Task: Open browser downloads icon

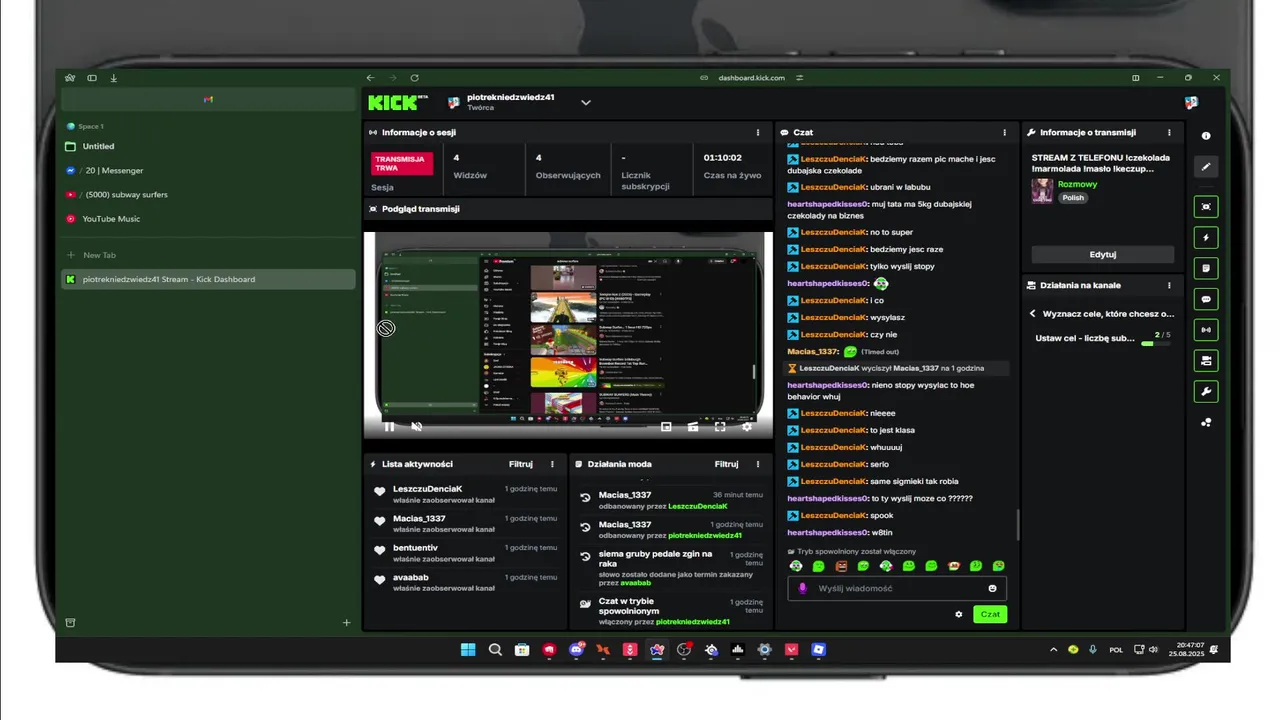Action: 114,78
